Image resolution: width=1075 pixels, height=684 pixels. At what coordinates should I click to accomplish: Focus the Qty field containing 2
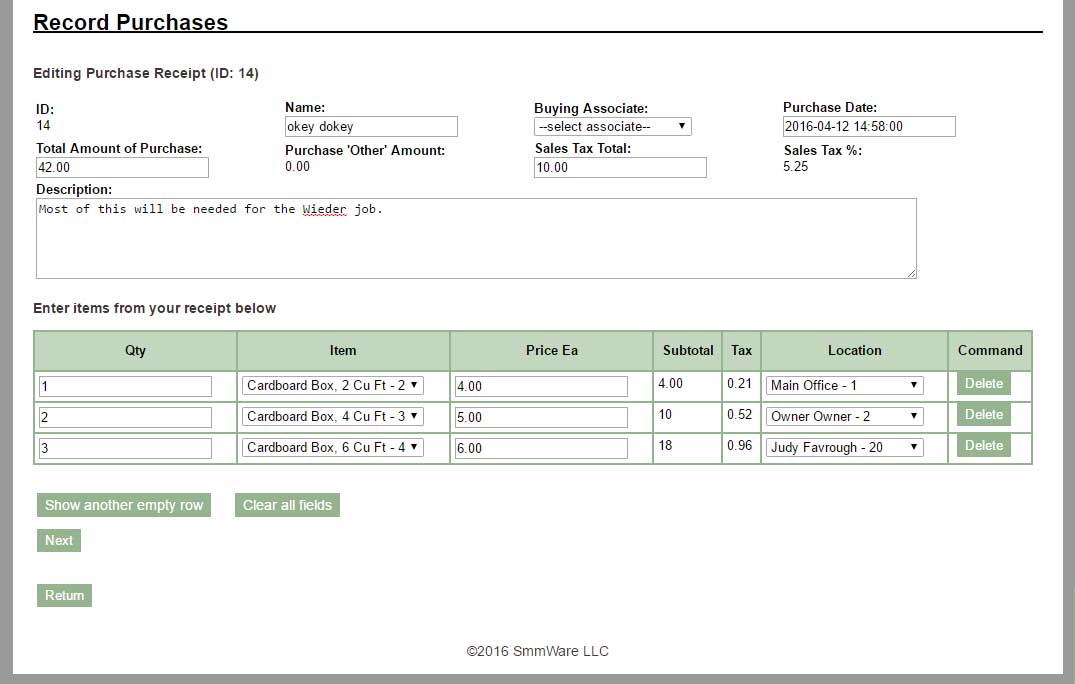(x=125, y=417)
